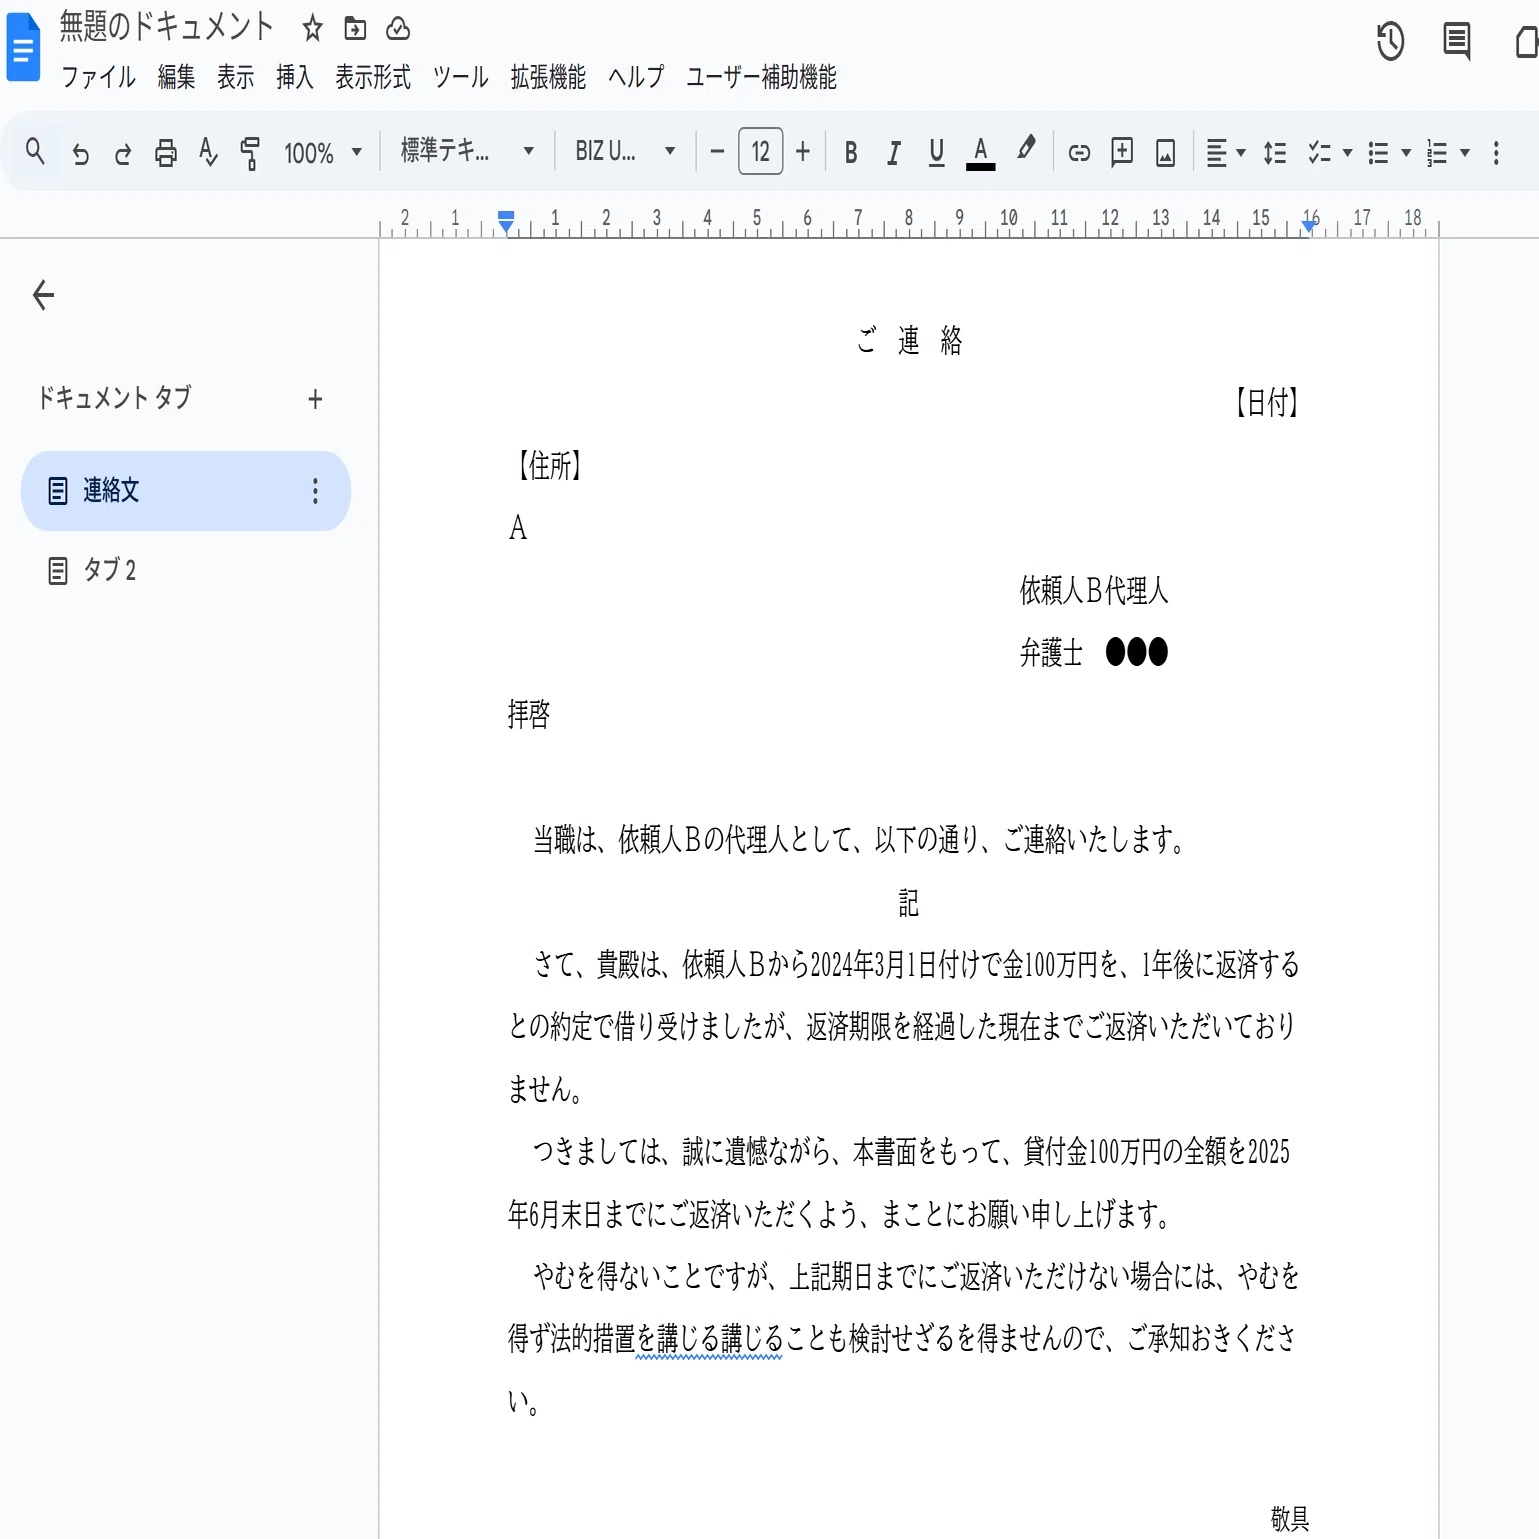This screenshot has width=1539, height=1539.
Task: Toggle italic formatting
Action: (x=893, y=153)
